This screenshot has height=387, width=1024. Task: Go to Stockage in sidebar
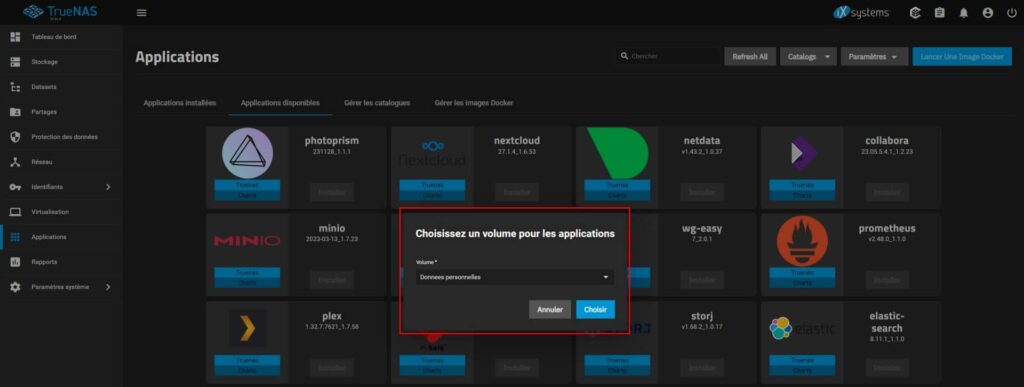(61, 62)
